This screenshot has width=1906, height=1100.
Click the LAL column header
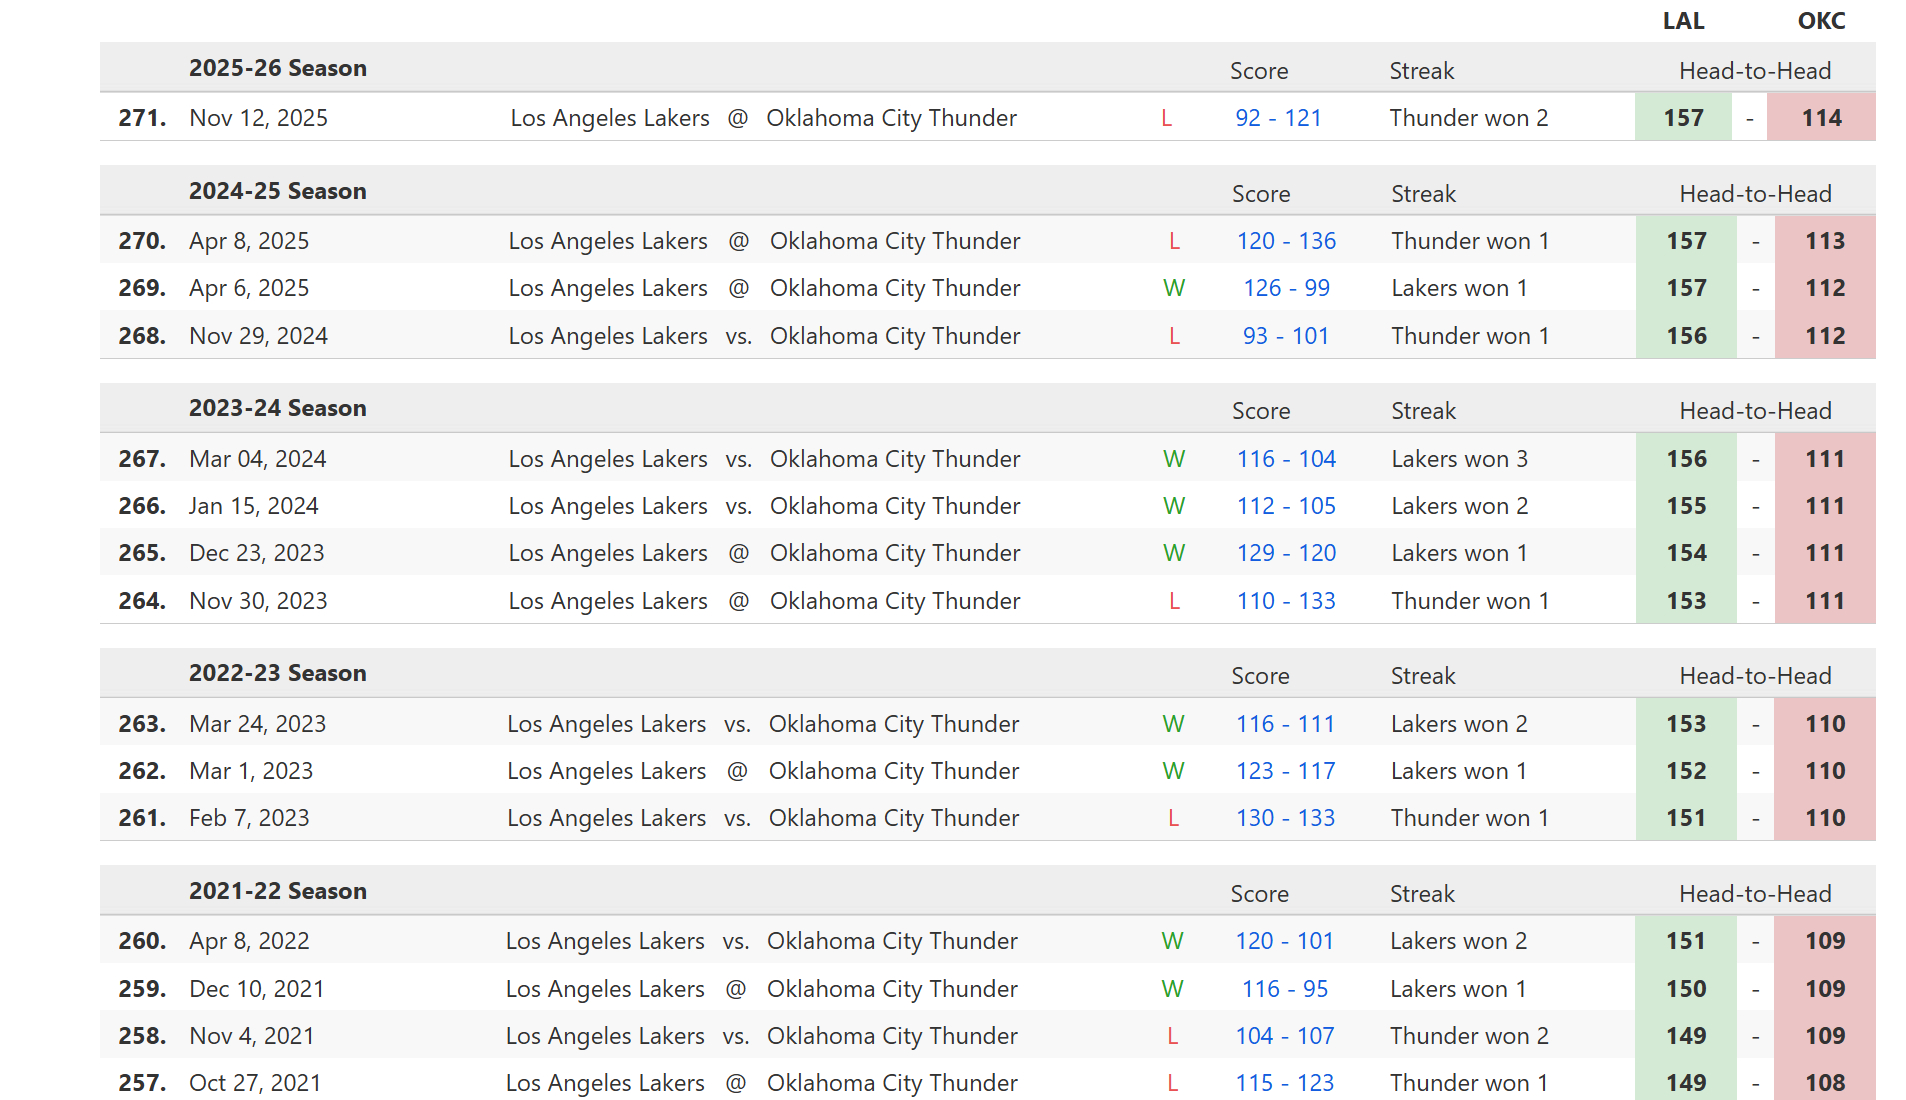coord(1683,21)
